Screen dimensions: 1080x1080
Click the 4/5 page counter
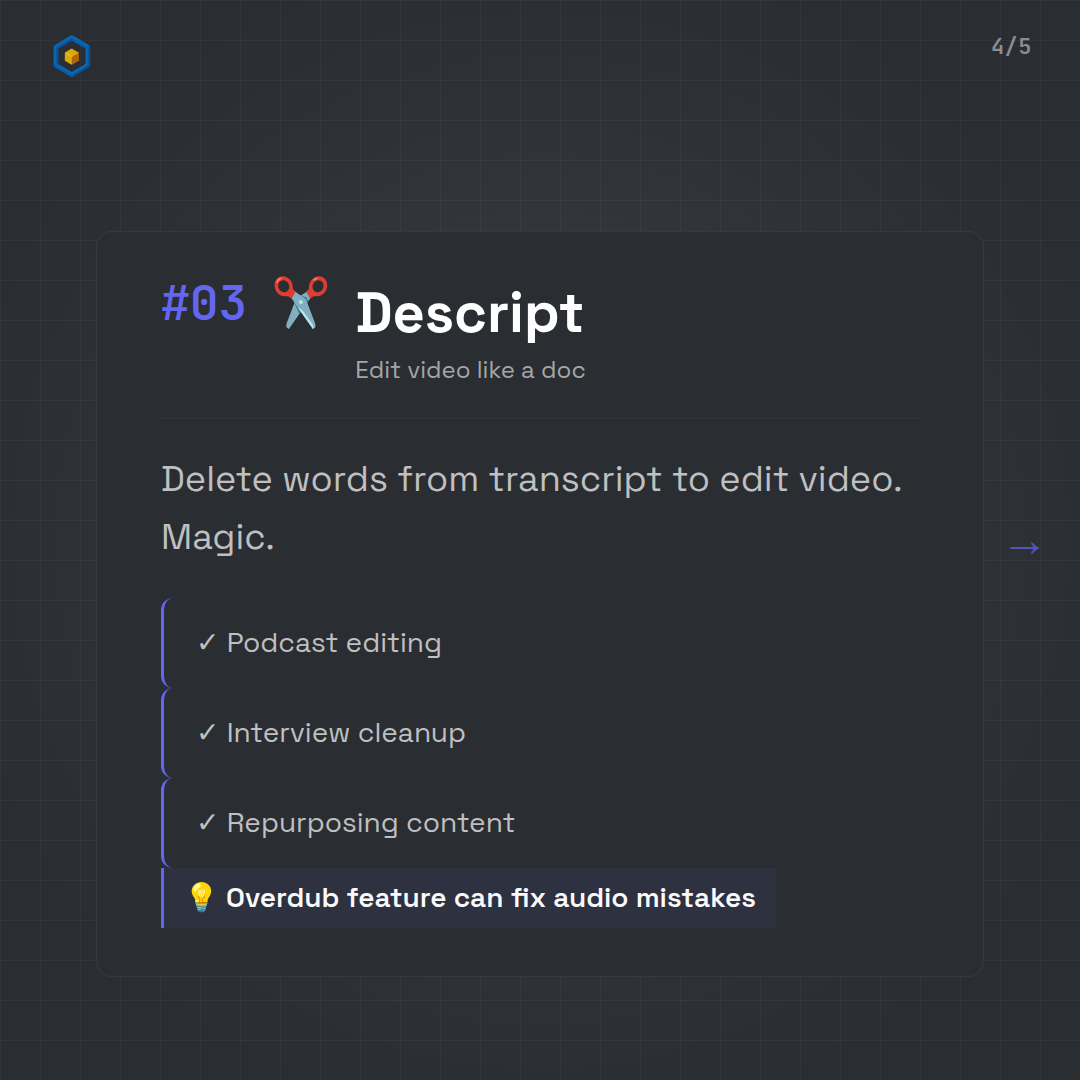pos(1011,47)
